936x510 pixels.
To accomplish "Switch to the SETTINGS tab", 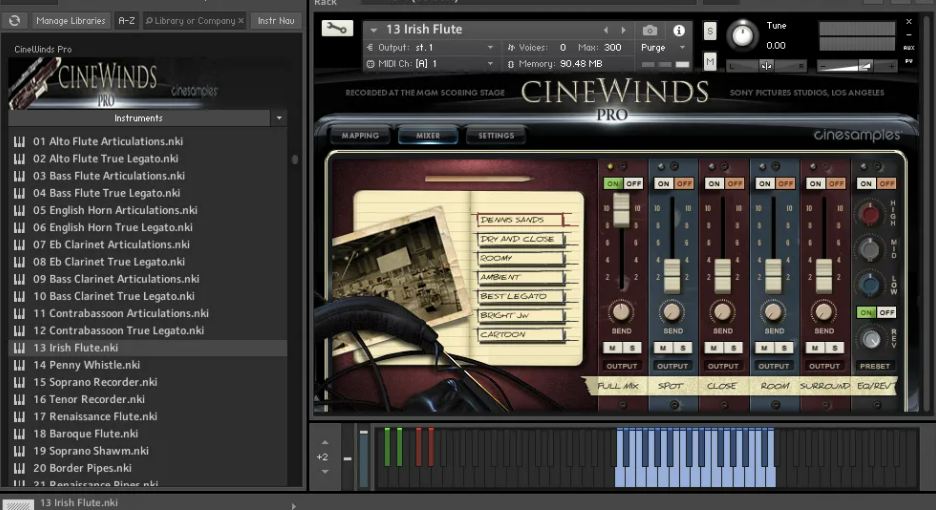I will [x=496, y=136].
